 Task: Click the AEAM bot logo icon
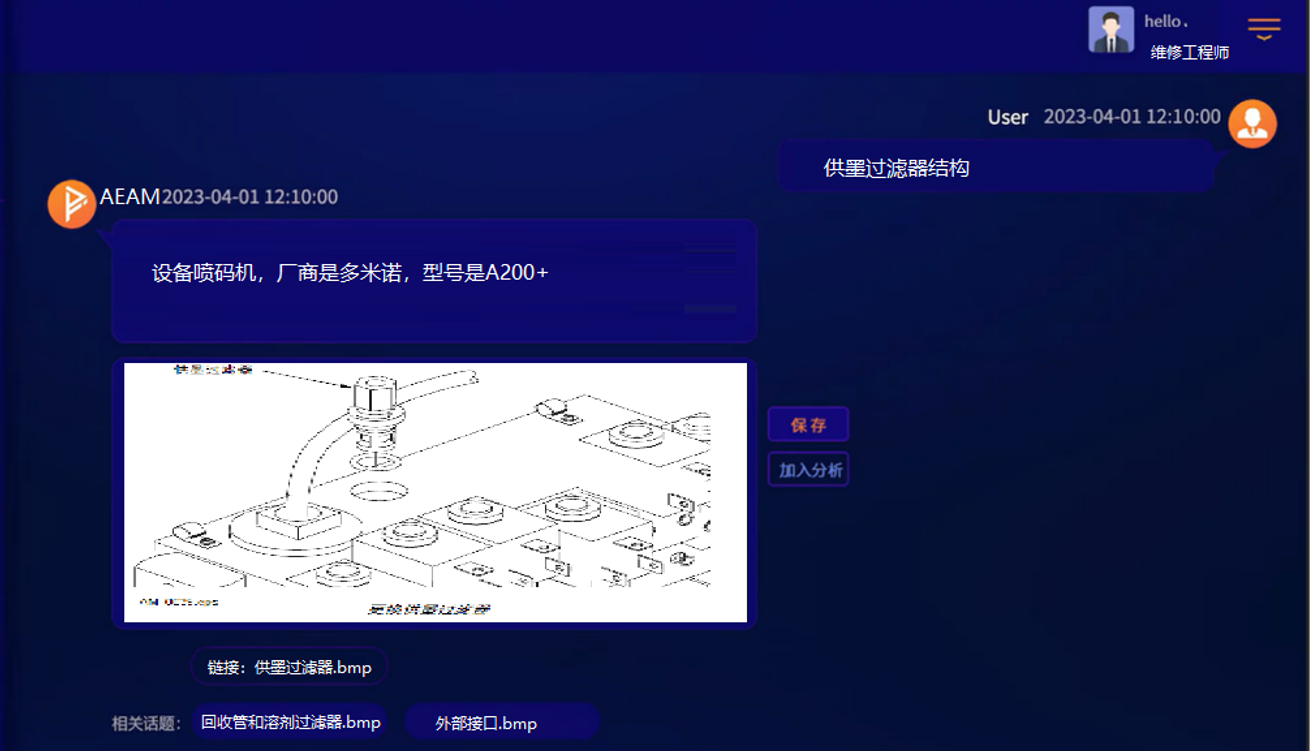[72, 204]
